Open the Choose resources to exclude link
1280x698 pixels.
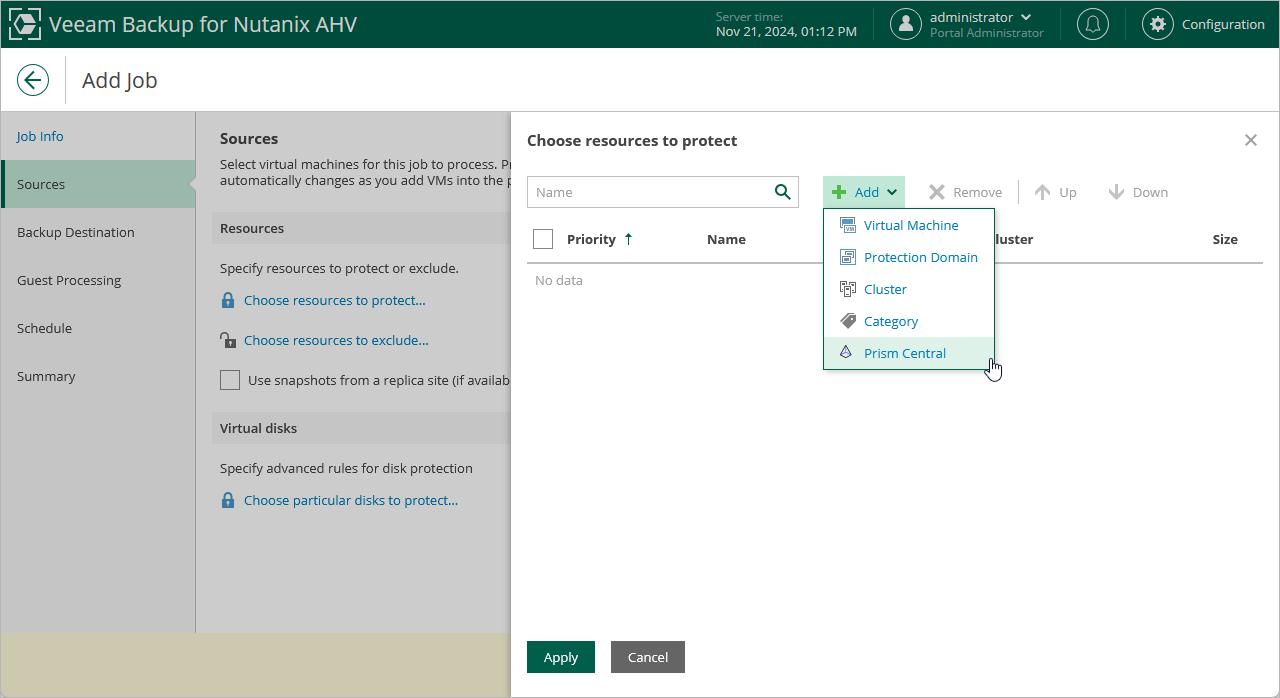(x=336, y=340)
